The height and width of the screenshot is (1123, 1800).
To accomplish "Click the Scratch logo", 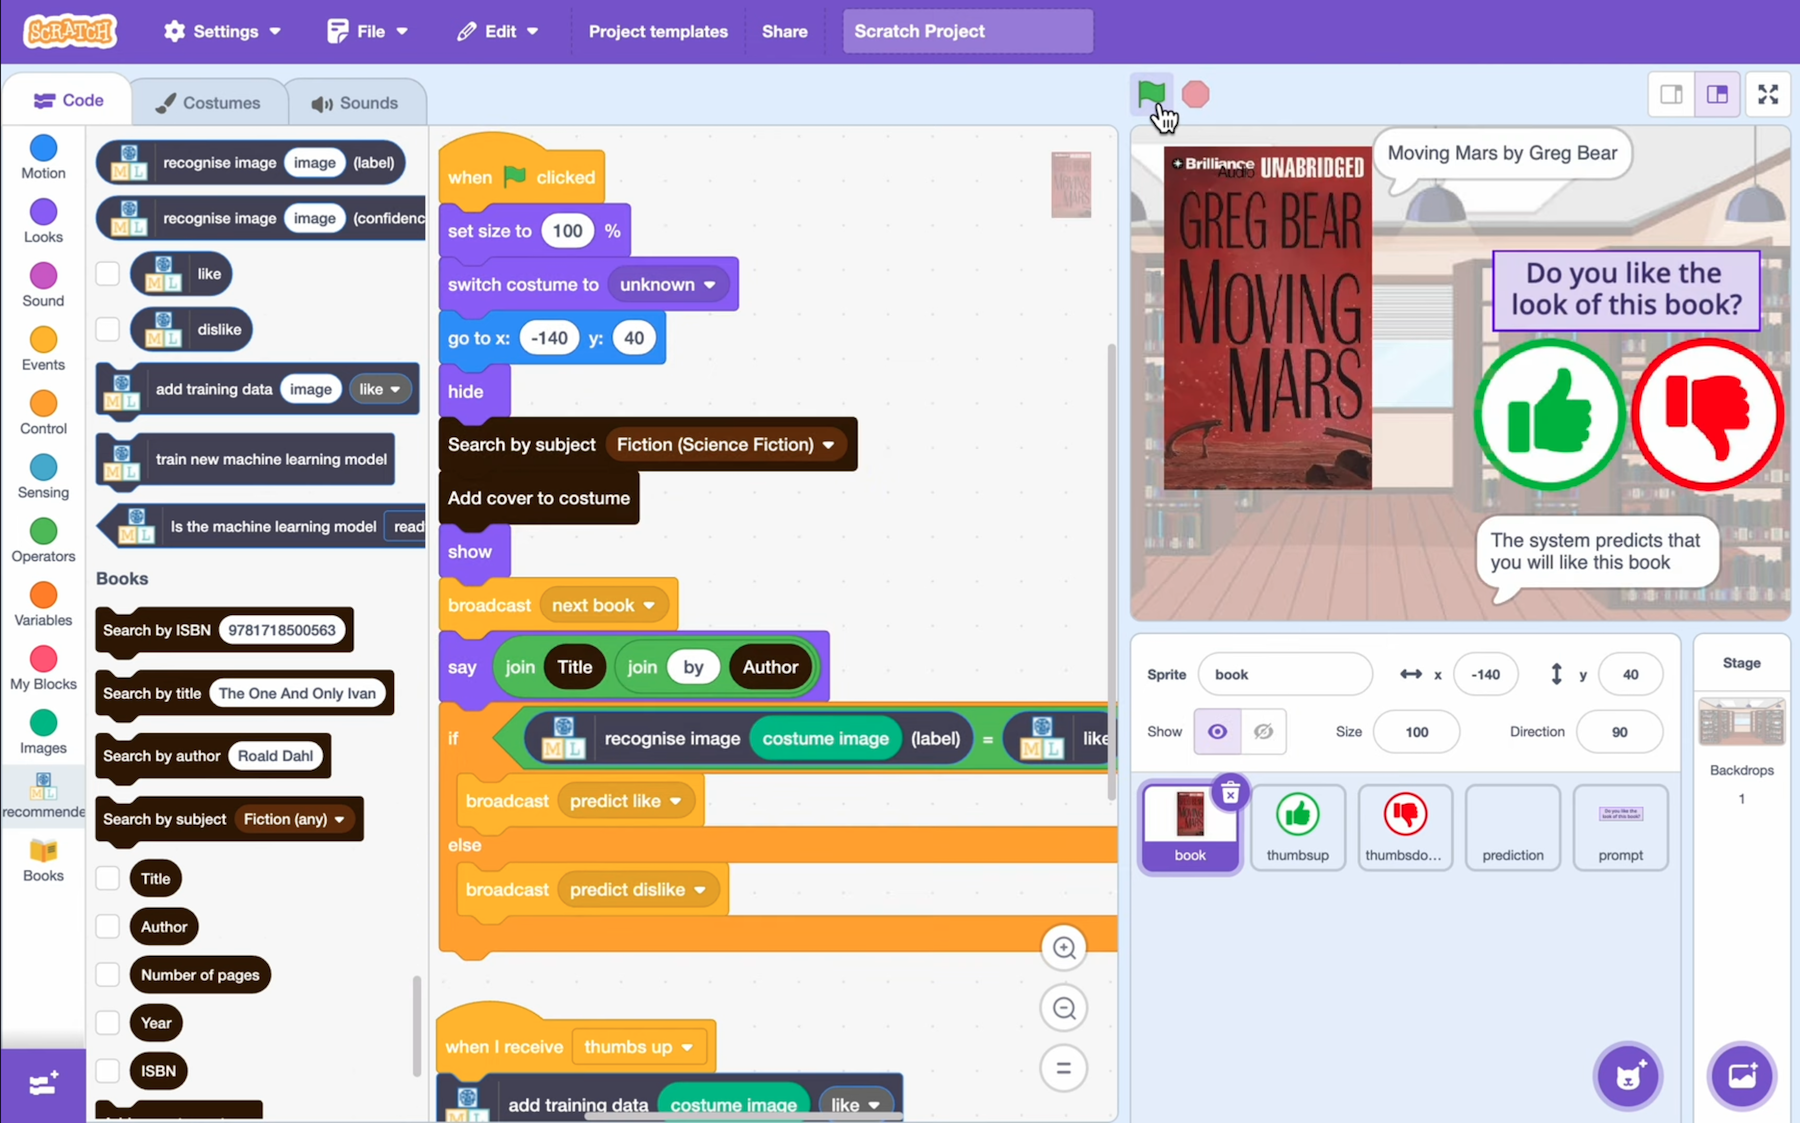I will click(x=70, y=31).
